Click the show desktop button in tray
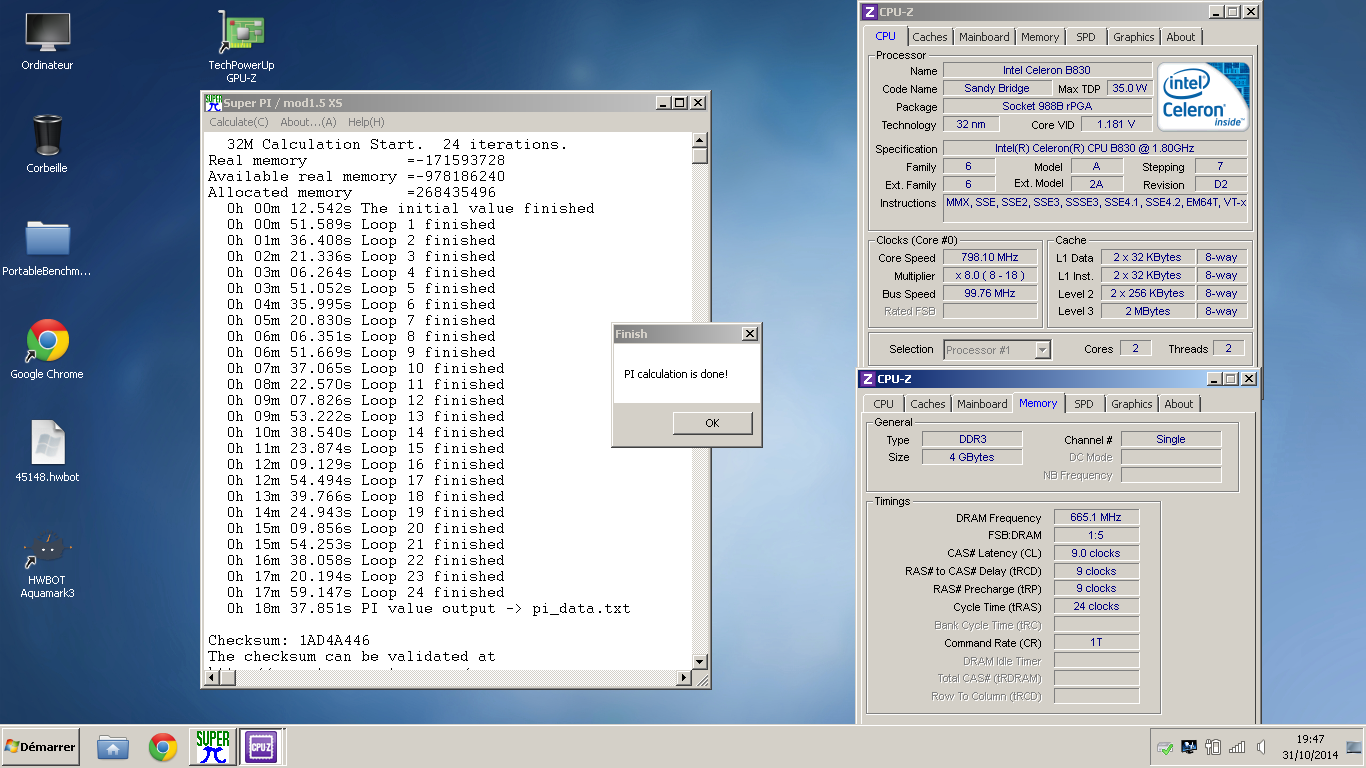Screen dimensions: 1366x768 (1354, 747)
